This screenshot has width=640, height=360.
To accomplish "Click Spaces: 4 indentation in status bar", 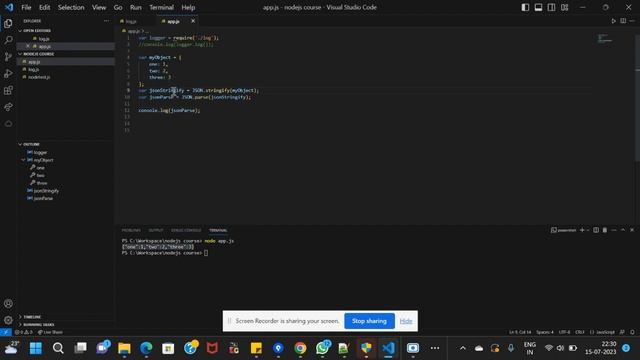I will click(x=545, y=332).
